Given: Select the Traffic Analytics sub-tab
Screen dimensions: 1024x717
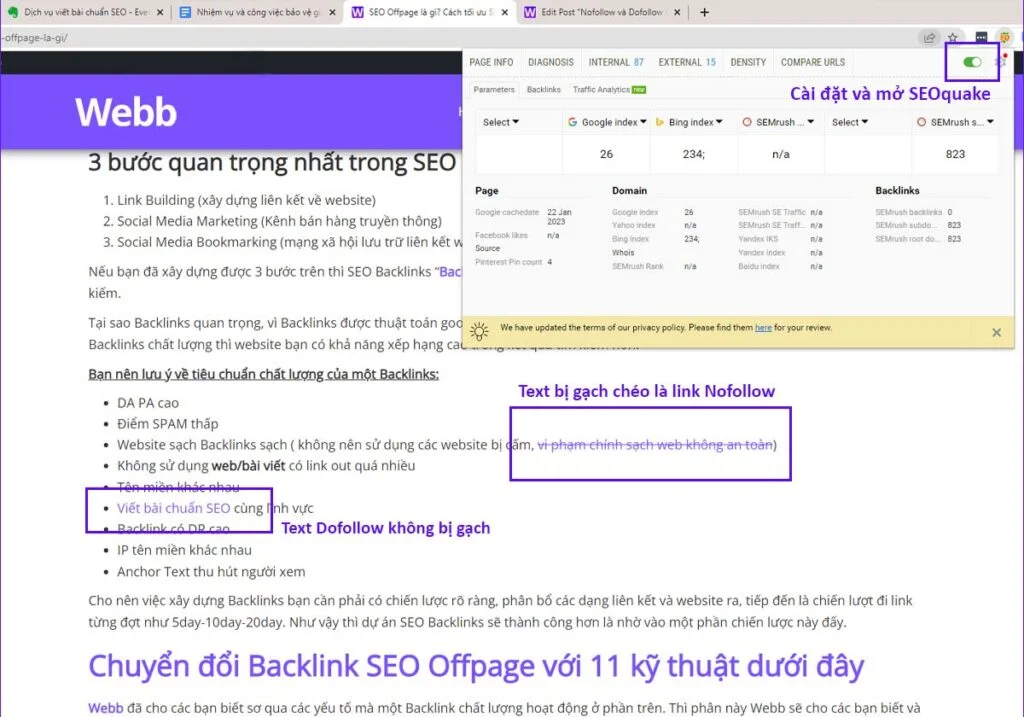Looking at the screenshot, I should click(x=609, y=89).
